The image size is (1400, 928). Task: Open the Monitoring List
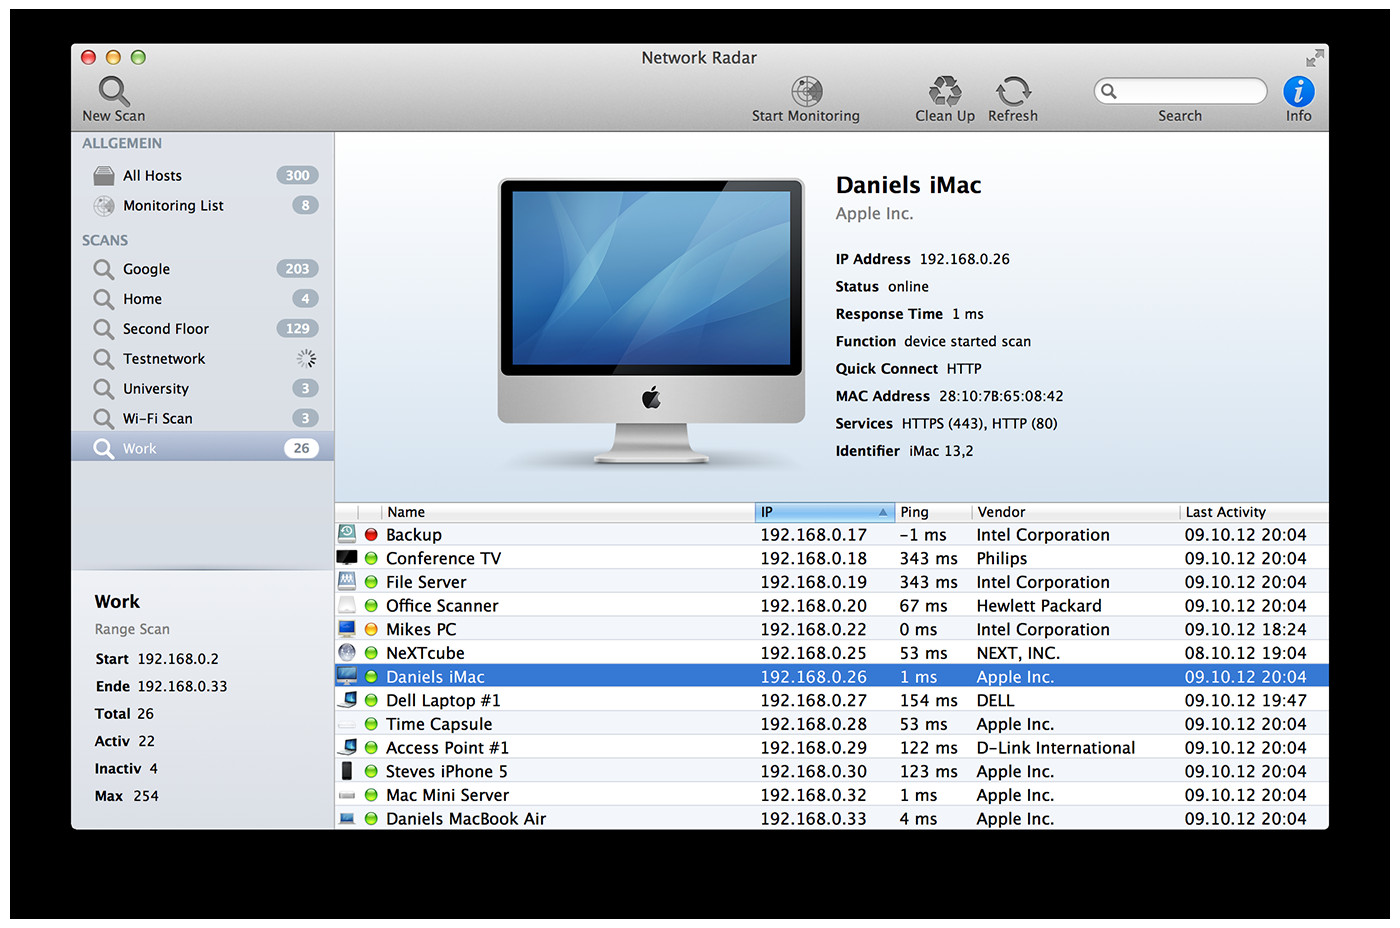202,205
